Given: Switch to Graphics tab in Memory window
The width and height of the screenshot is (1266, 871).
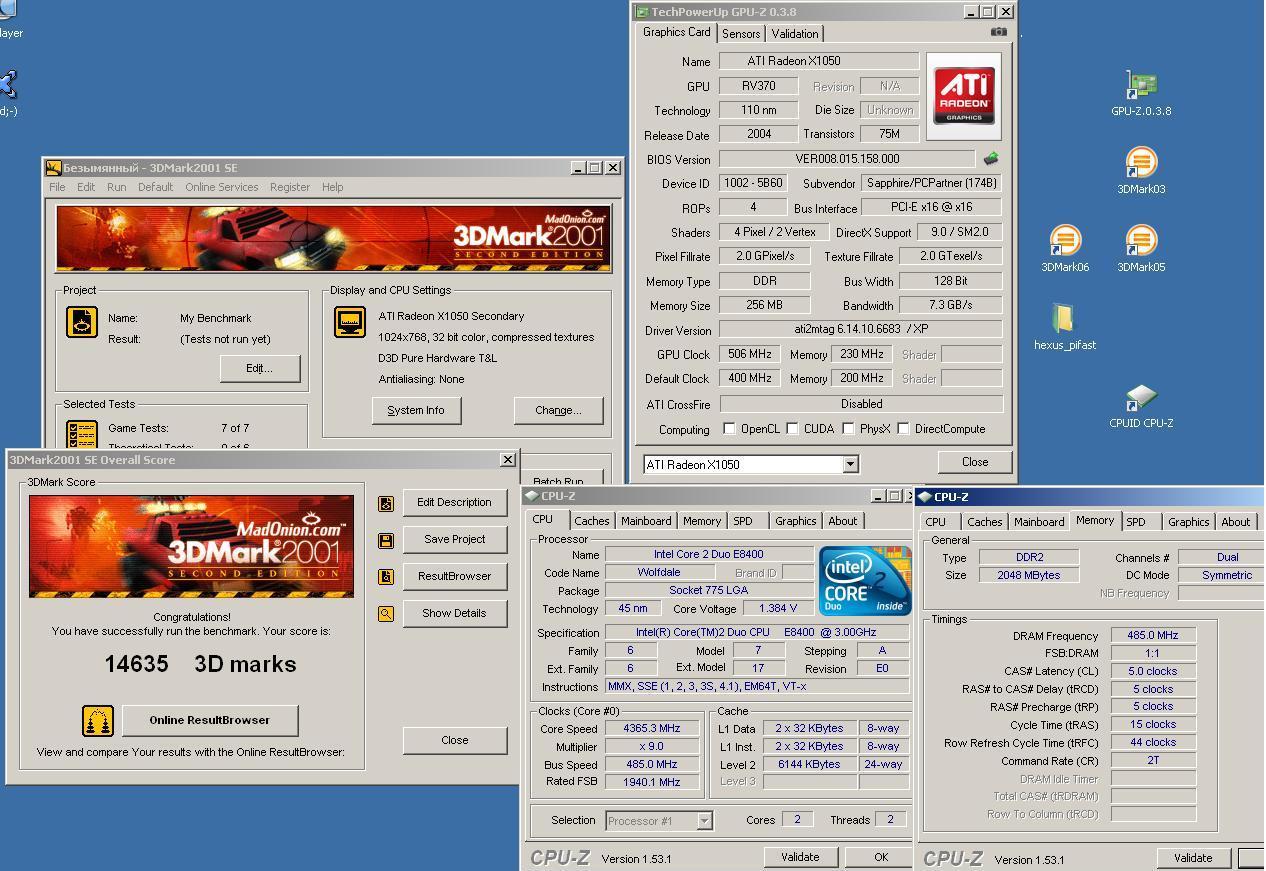Looking at the screenshot, I should pos(1188,522).
